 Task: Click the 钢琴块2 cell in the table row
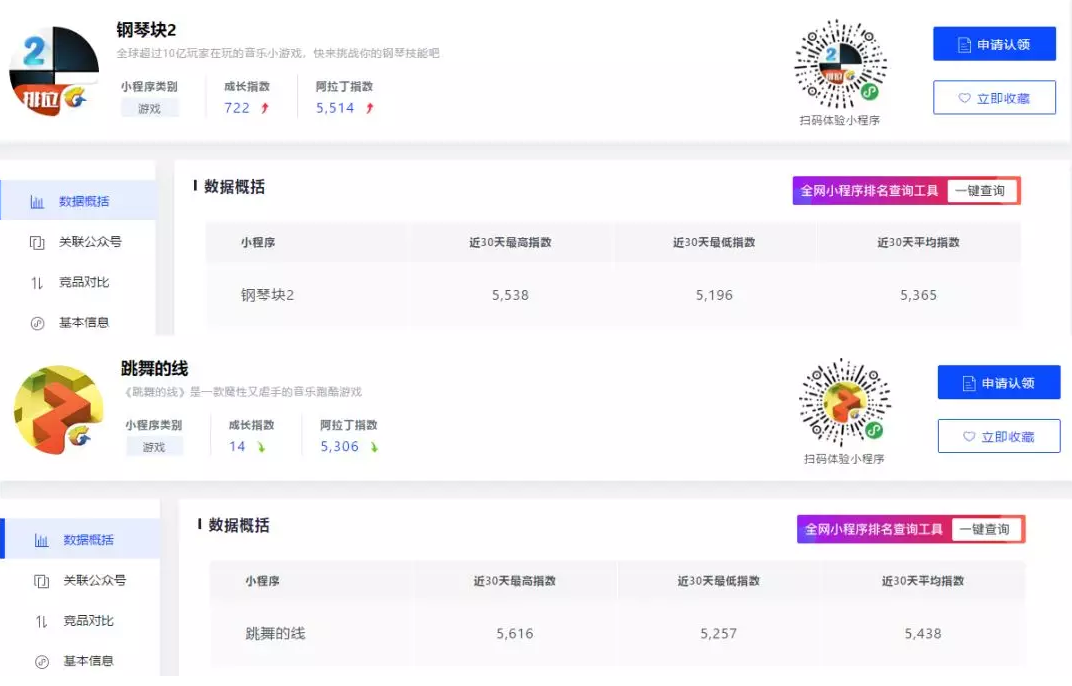(x=267, y=295)
